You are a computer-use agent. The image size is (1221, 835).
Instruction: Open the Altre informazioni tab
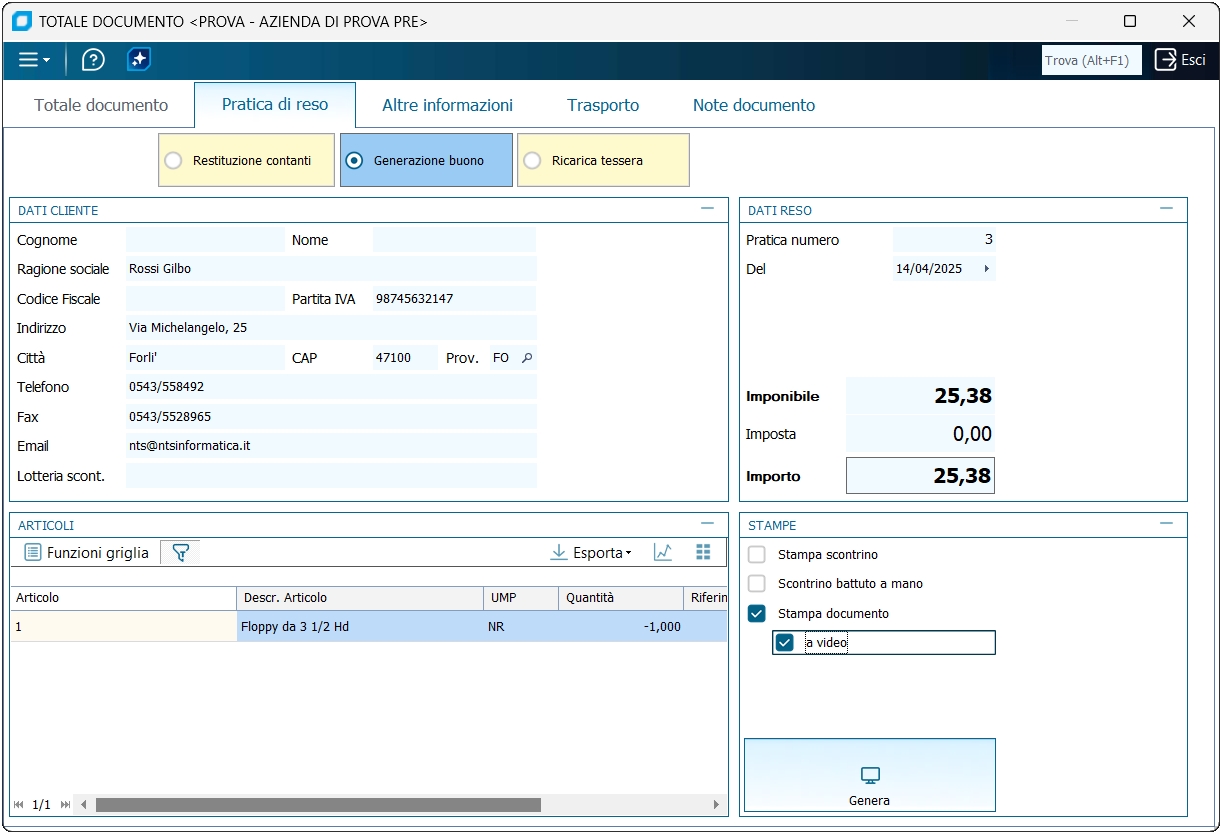point(447,105)
